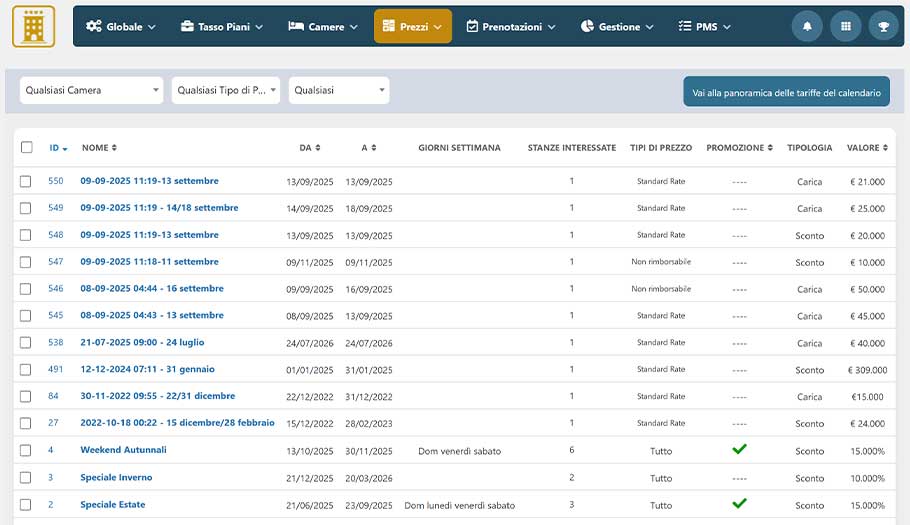The image size is (910, 525).
Task: Open the Tasso Piani menu
Action: [x=222, y=27]
